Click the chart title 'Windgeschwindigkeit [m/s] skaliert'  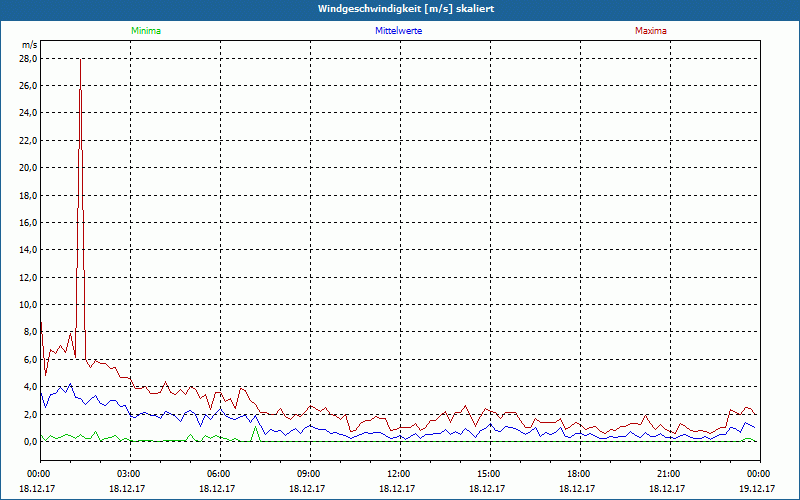coord(406,9)
